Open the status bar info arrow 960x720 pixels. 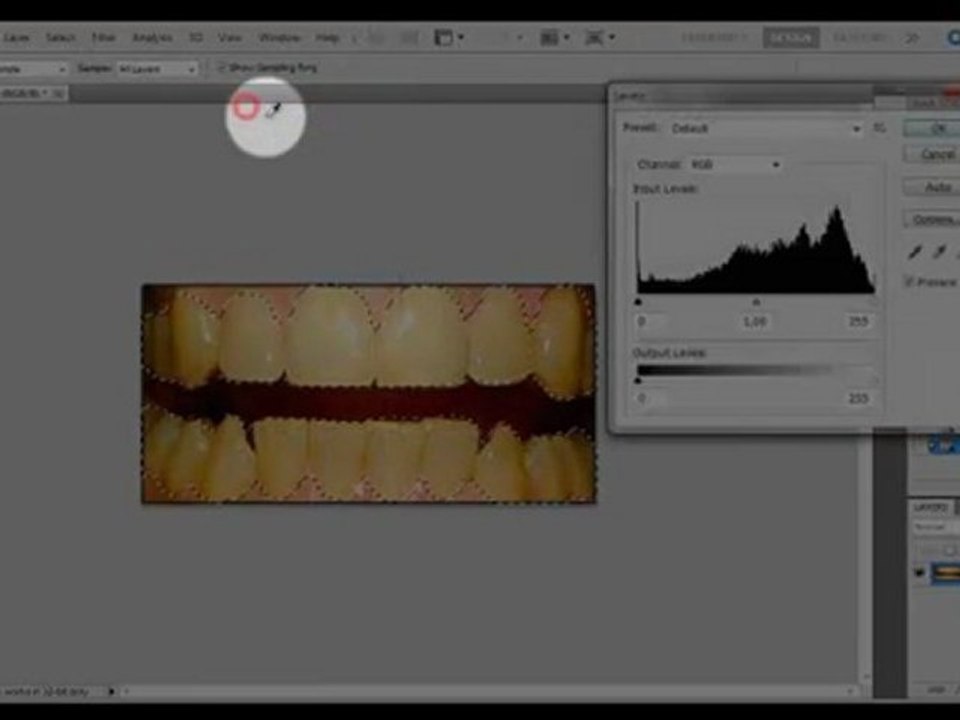coord(111,692)
